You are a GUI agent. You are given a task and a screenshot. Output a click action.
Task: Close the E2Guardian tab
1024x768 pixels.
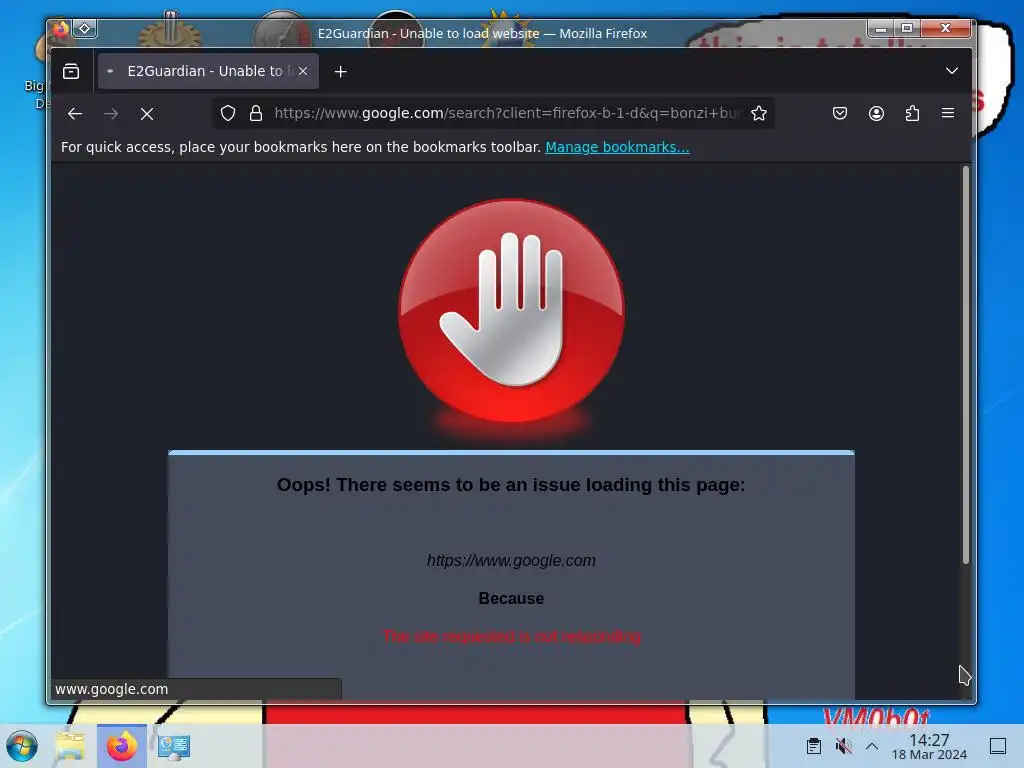click(303, 71)
